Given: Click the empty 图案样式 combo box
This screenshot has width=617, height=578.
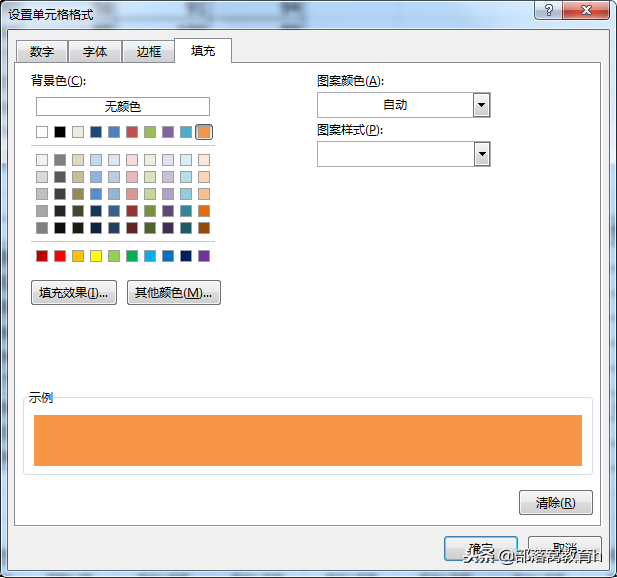Looking at the screenshot, I should click(403, 154).
